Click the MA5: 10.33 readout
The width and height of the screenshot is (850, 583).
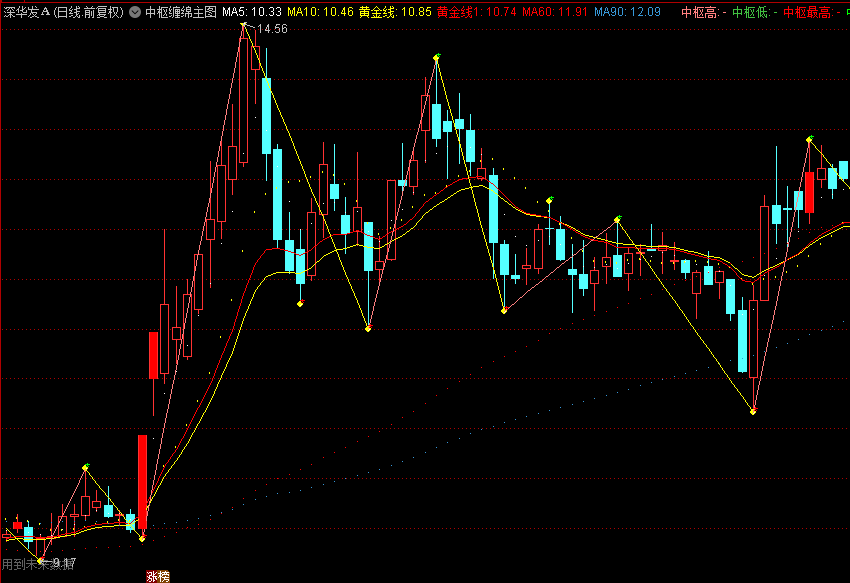pyautogui.click(x=252, y=12)
